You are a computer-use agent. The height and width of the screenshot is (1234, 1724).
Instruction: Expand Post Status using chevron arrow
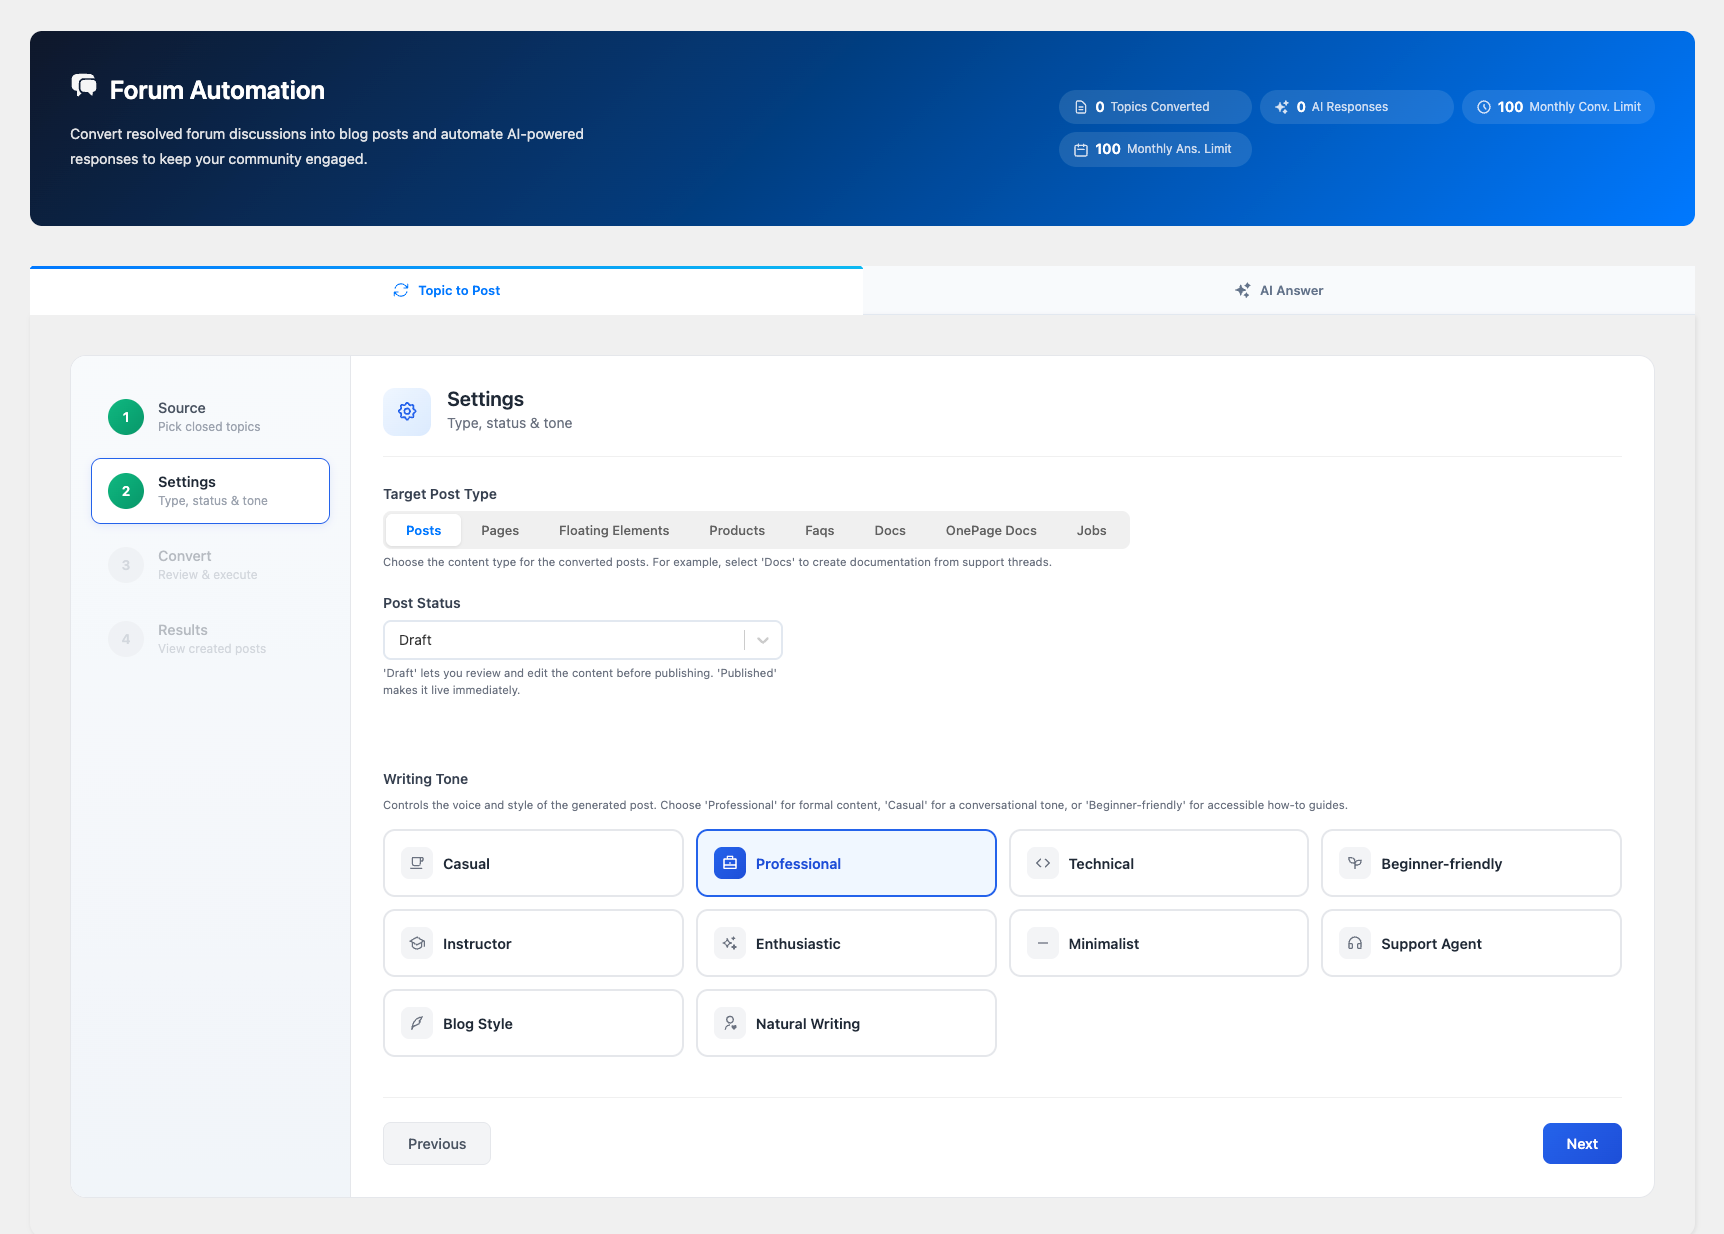[763, 640]
